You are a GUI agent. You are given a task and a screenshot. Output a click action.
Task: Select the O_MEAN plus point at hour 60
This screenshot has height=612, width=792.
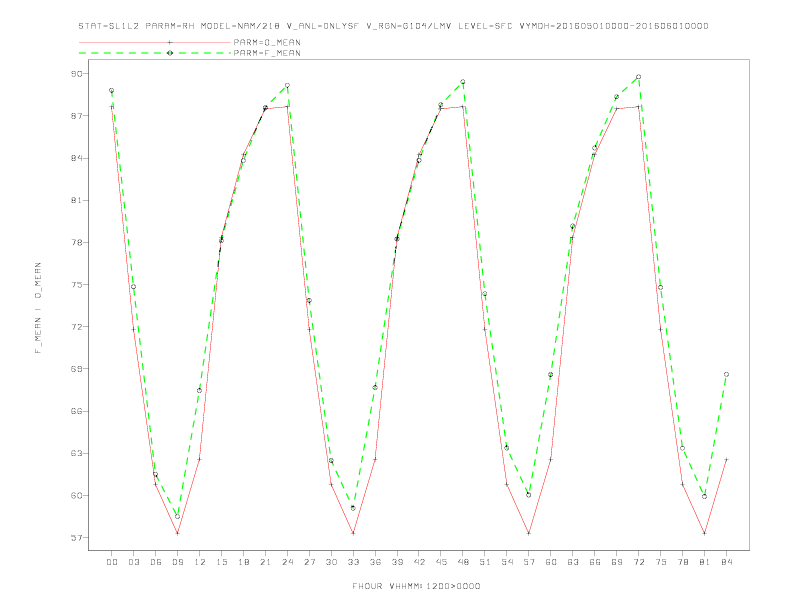click(551, 459)
